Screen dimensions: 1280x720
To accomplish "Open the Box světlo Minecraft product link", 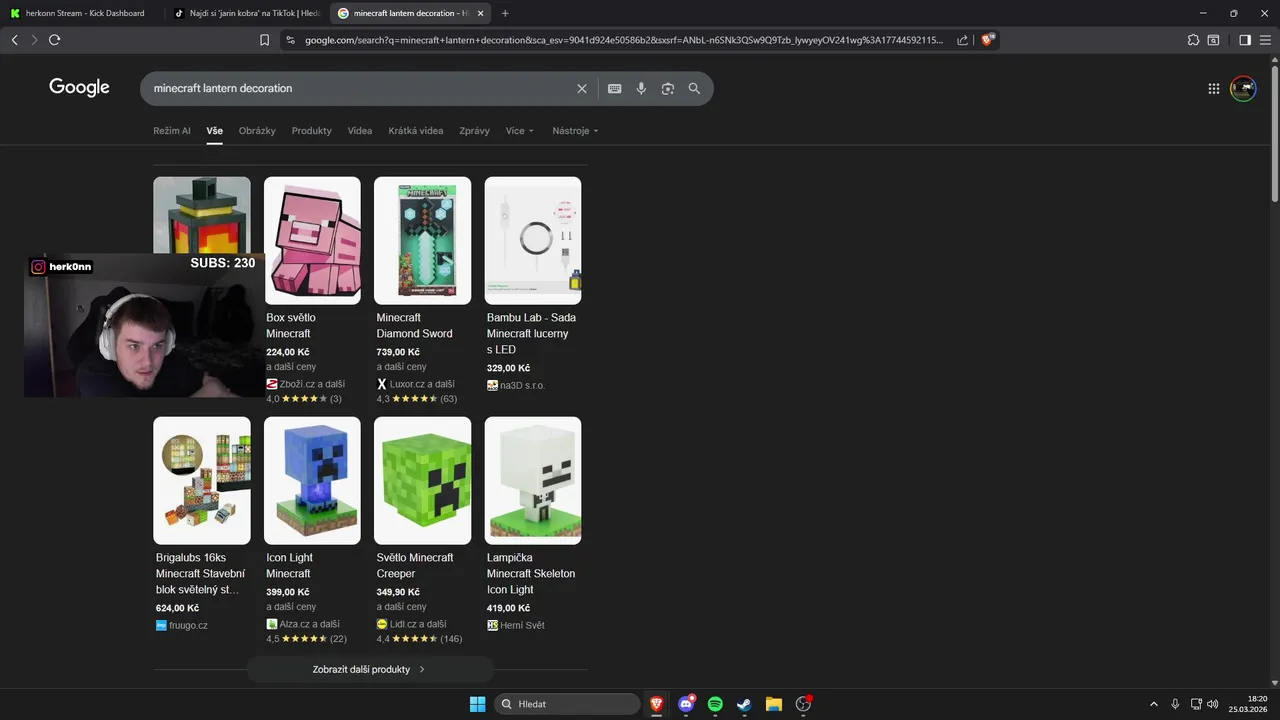I will (x=291, y=326).
